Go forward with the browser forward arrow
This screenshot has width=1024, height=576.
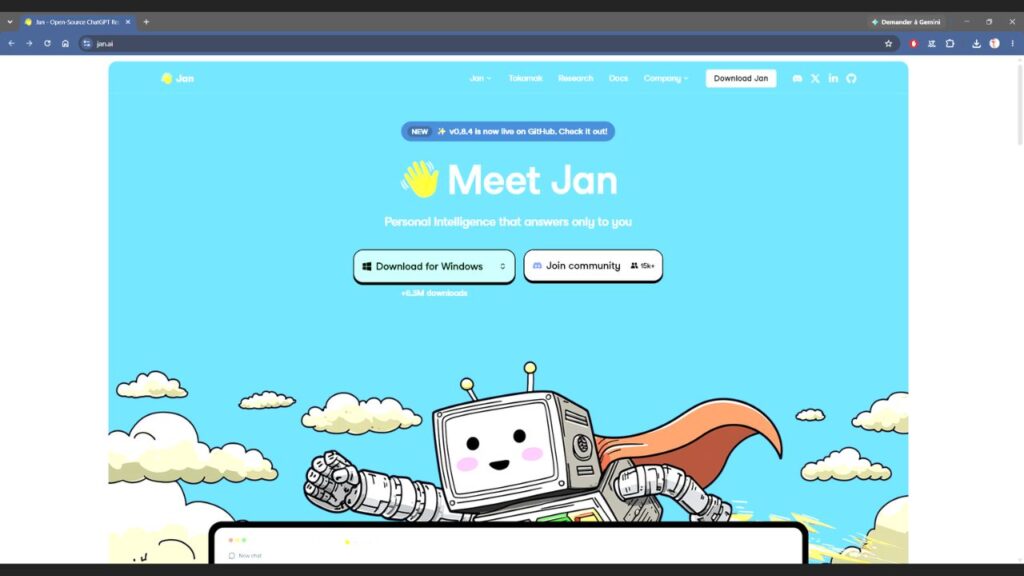29,44
